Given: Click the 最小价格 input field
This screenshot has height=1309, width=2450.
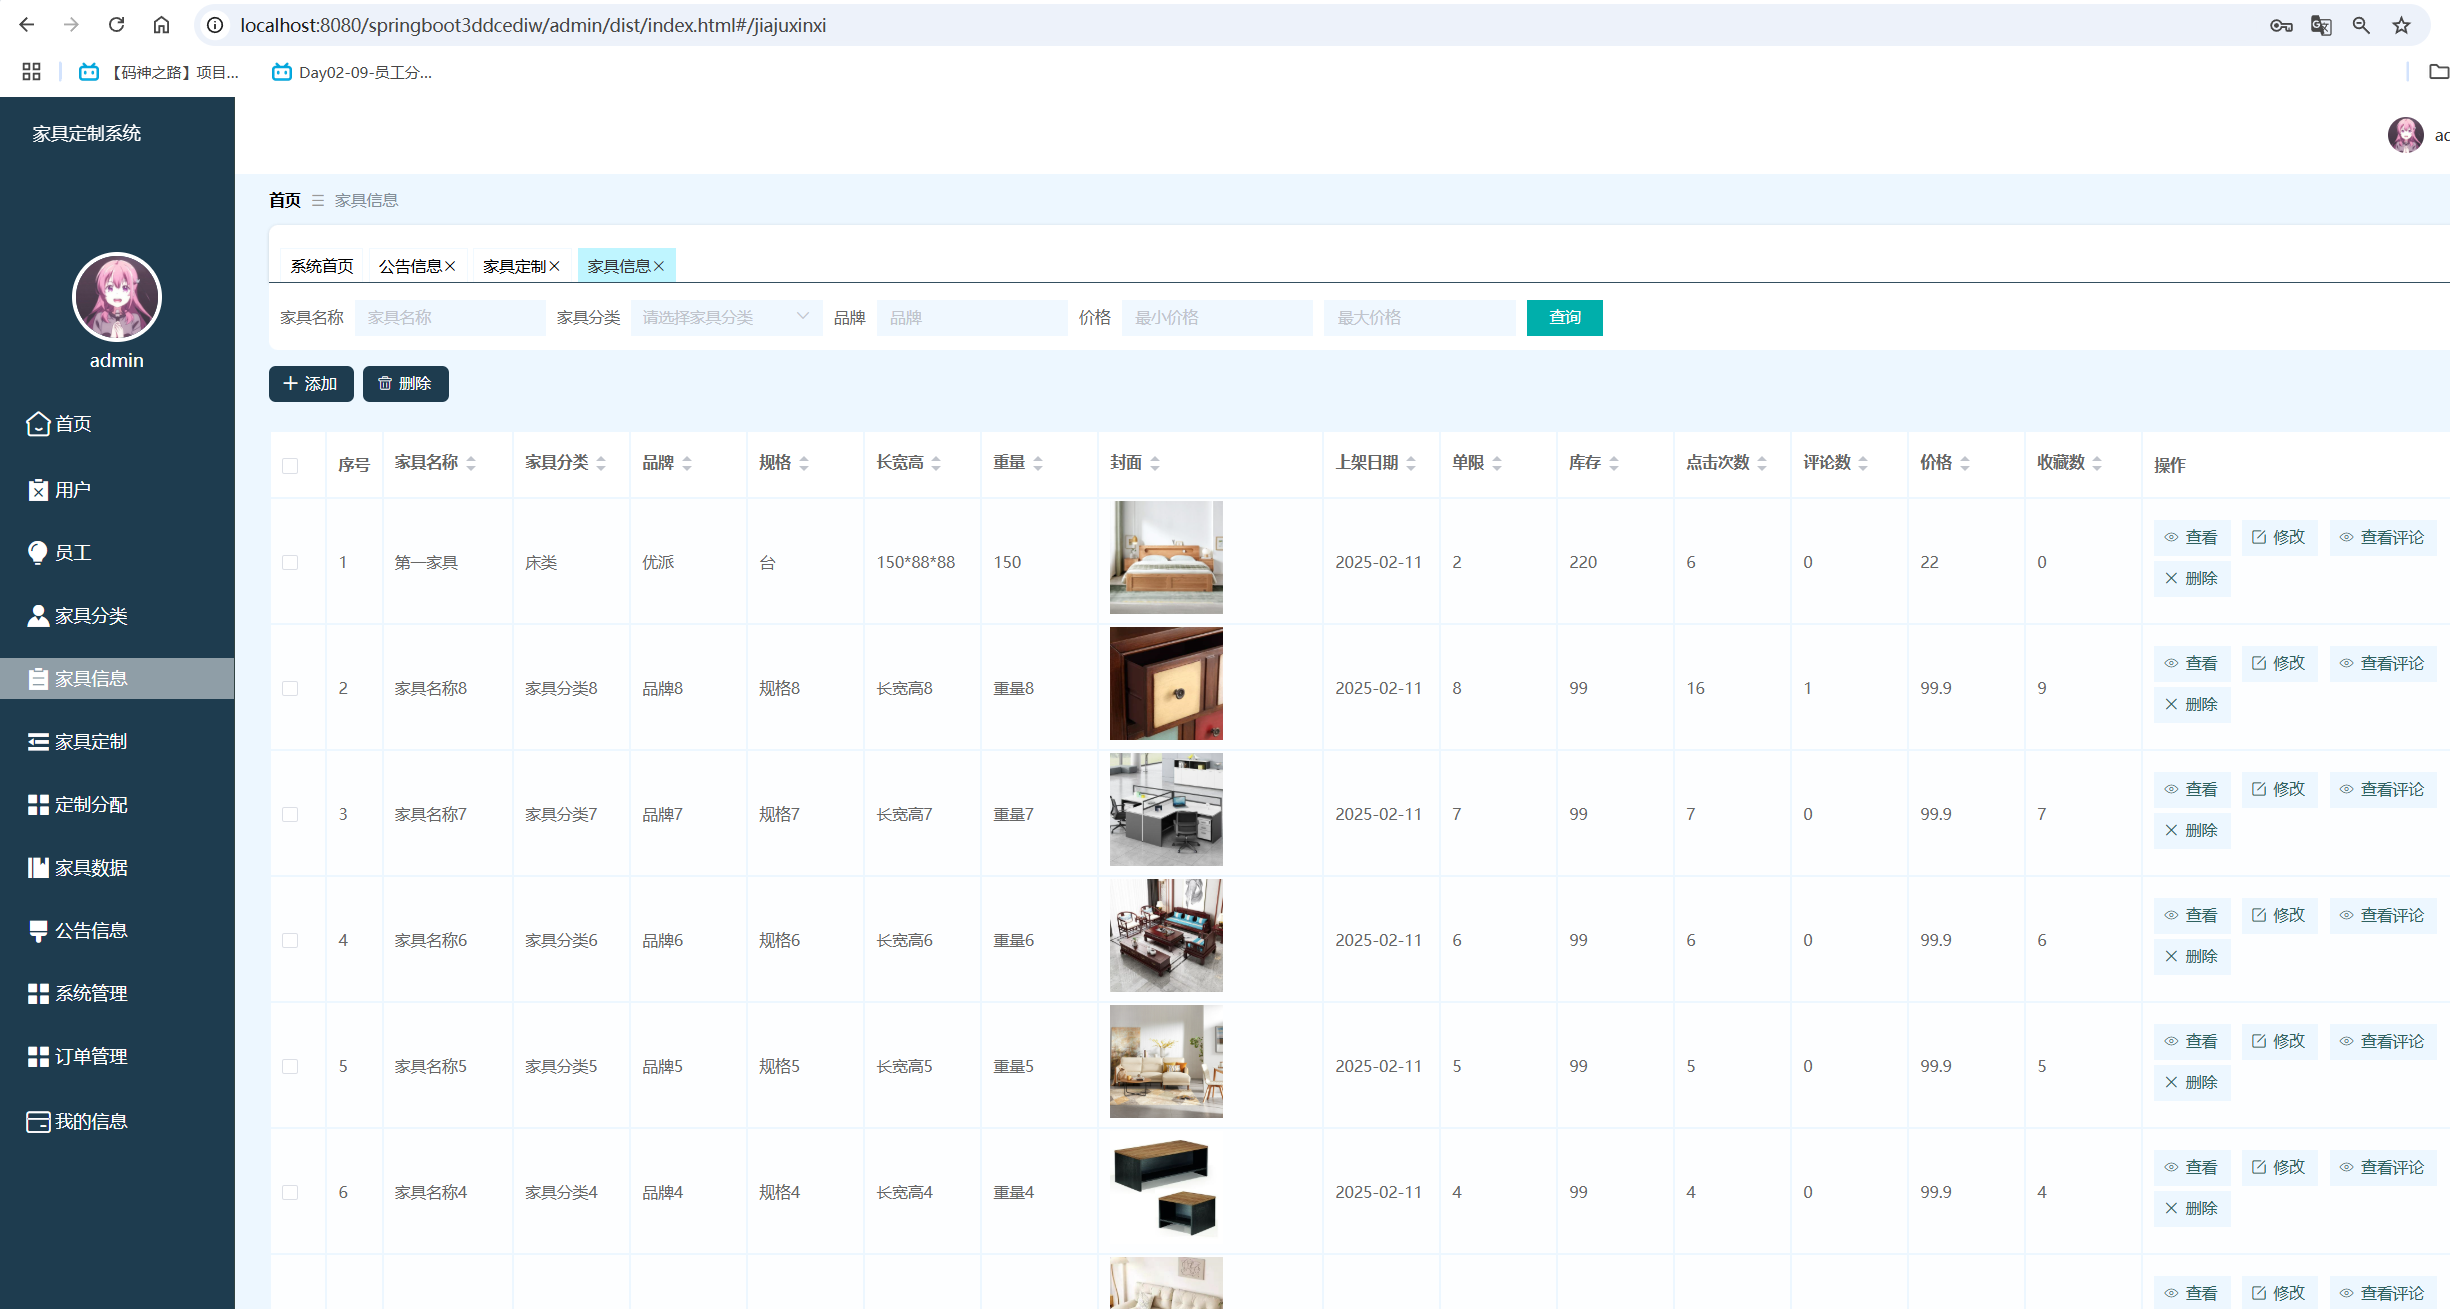Looking at the screenshot, I should [x=1216, y=317].
